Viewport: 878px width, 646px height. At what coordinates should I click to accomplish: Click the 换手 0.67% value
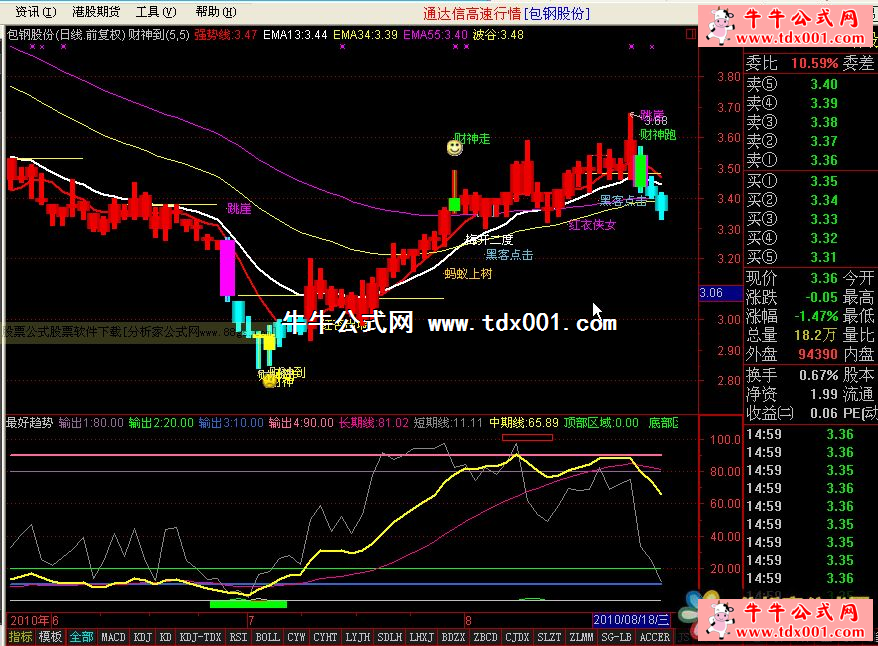tap(818, 375)
